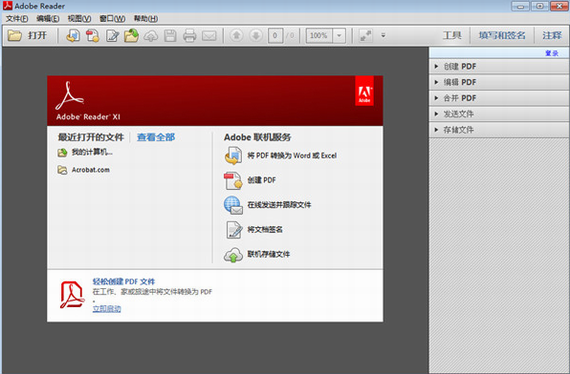
Task: Open the 视图(V) menu
Action: (x=79, y=19)
